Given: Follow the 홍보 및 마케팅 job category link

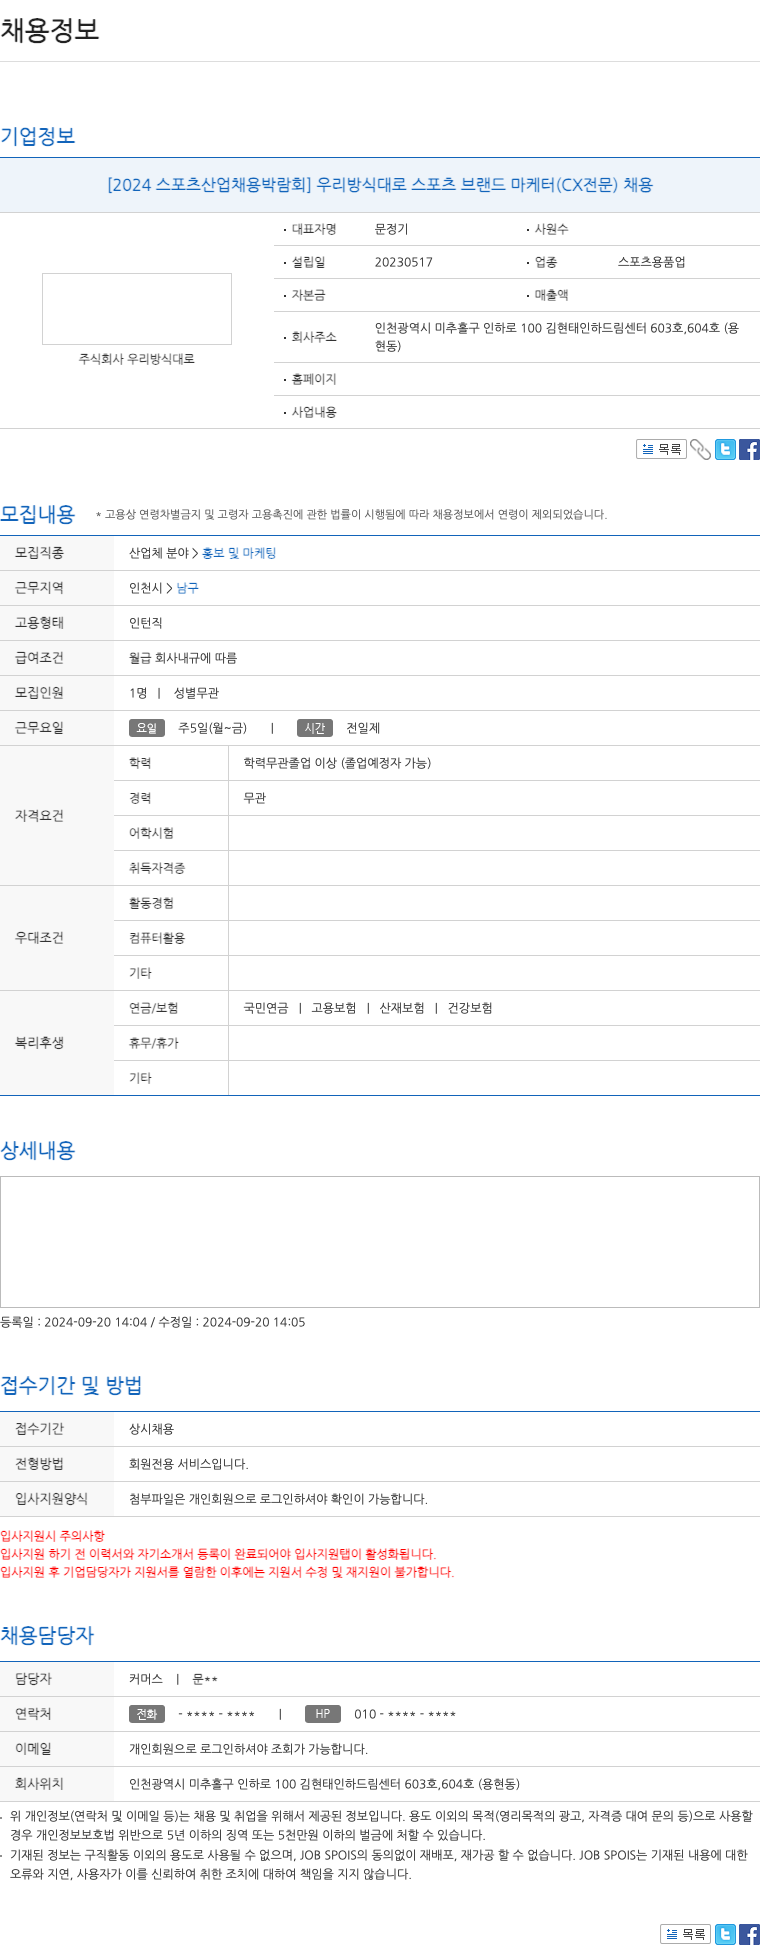Looking at the screenshot, I should (239, 553).
